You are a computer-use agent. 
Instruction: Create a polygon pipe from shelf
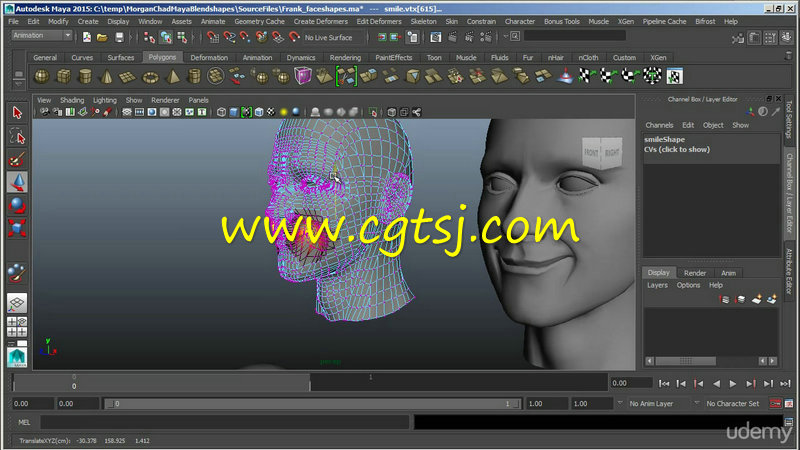click(x=194, y=77)
